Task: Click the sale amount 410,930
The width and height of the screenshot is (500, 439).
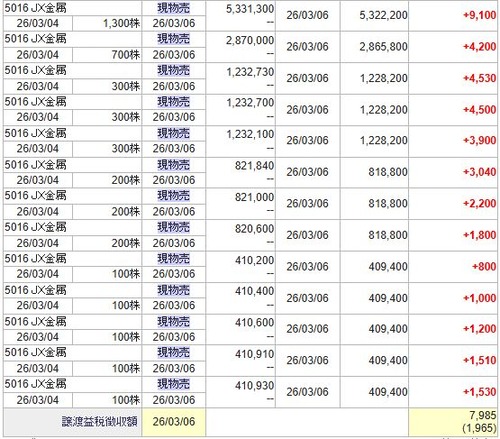Action: coord(255,386)
